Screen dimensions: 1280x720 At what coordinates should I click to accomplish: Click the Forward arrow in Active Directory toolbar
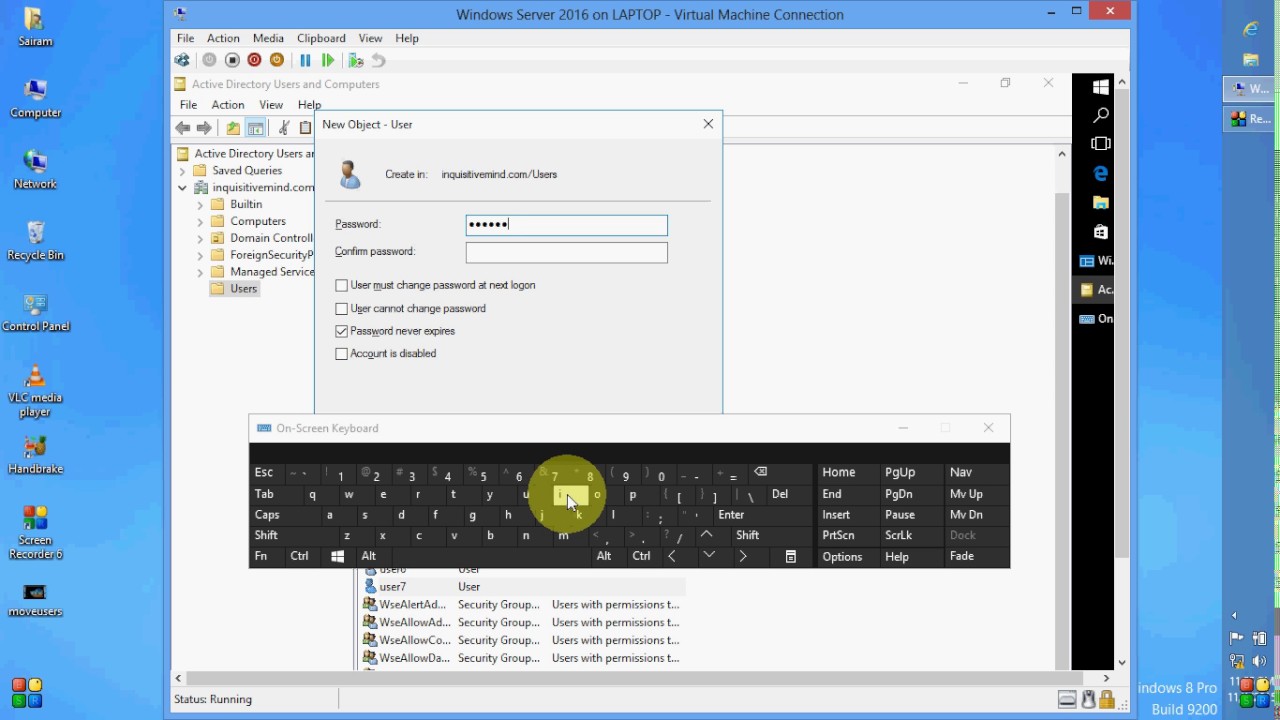tap(204, 128)
